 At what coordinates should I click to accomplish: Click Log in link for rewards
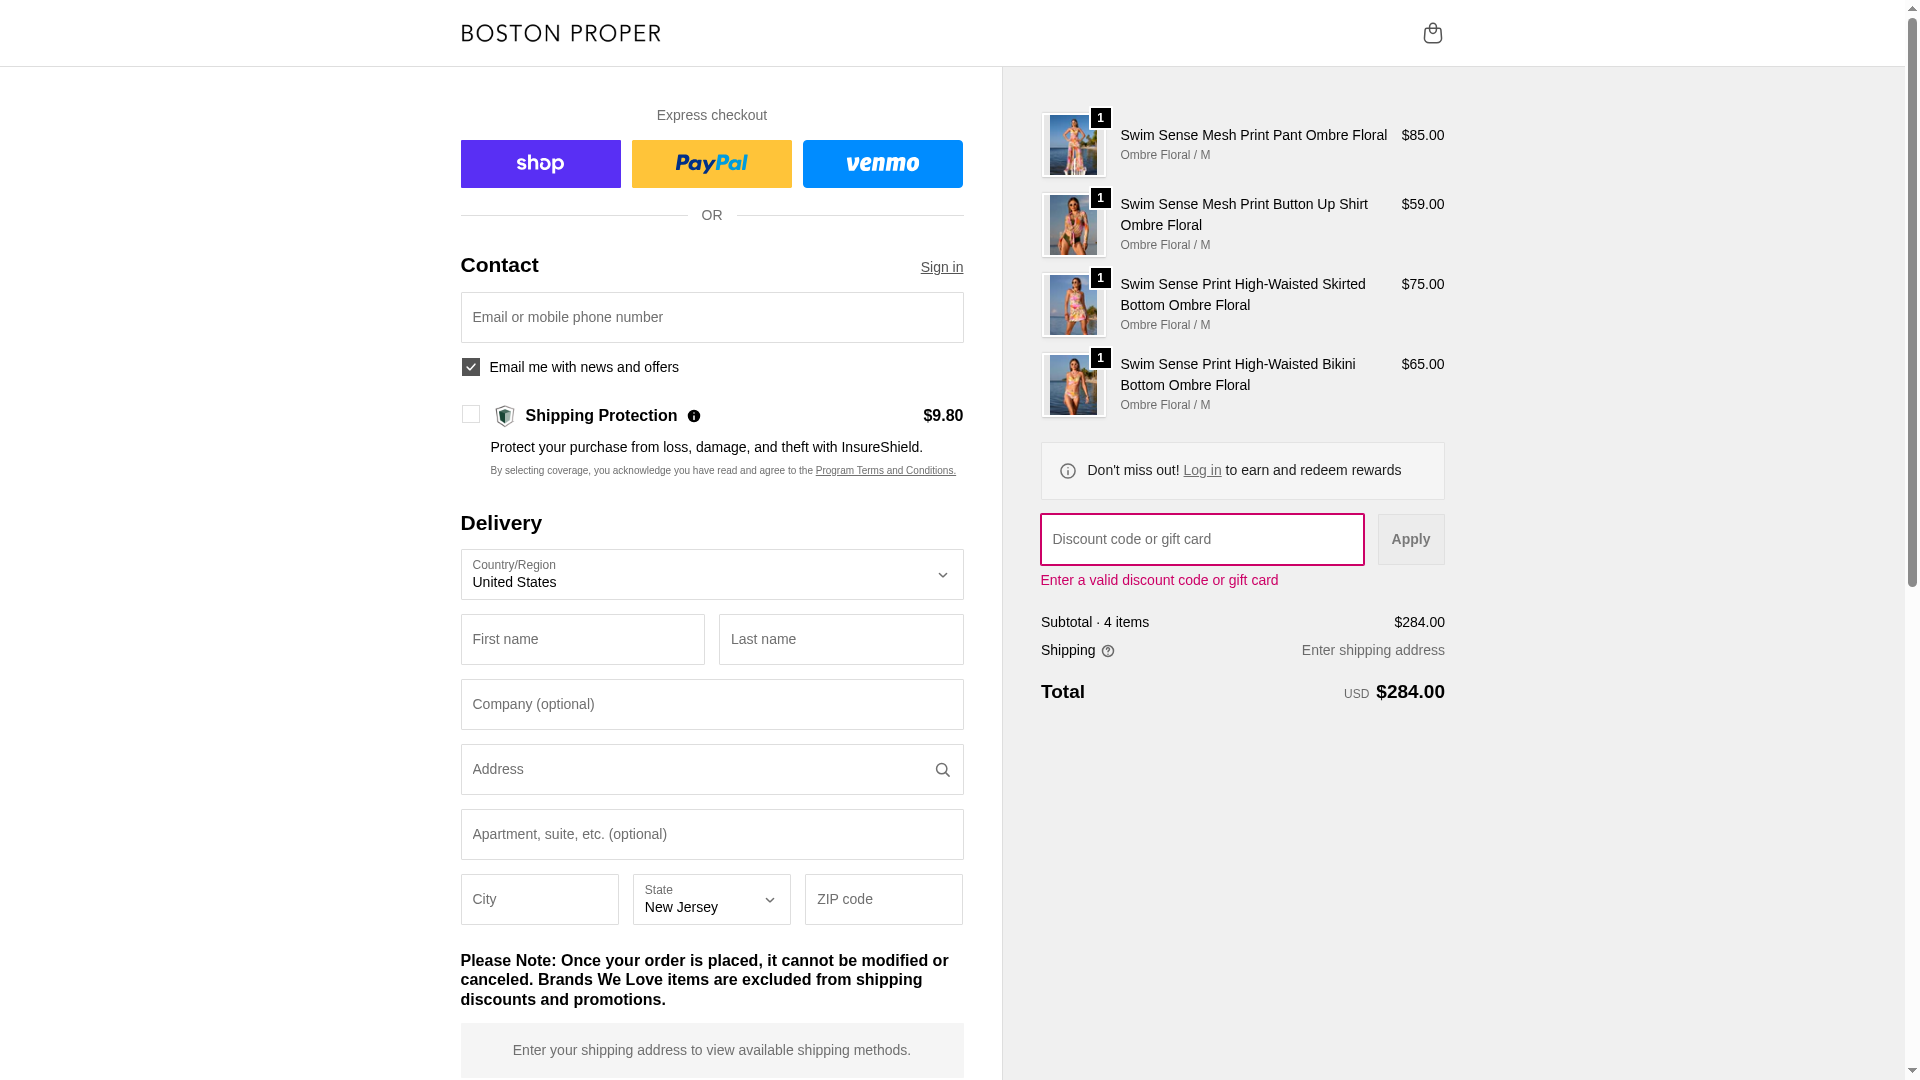tap(1202, 470)
